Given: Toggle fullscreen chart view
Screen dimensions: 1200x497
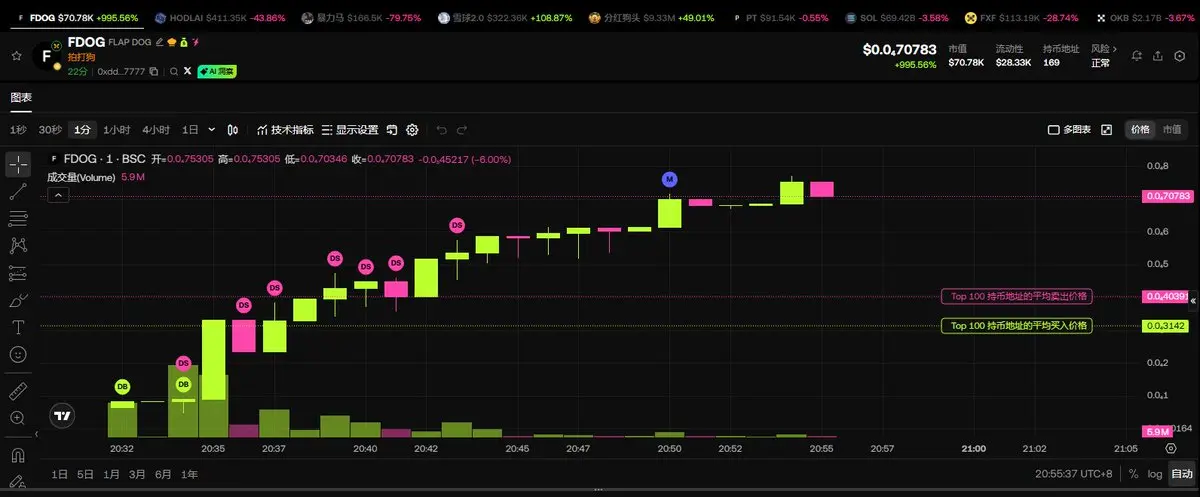Looking at the screenshot, I should pos(1106,130).
